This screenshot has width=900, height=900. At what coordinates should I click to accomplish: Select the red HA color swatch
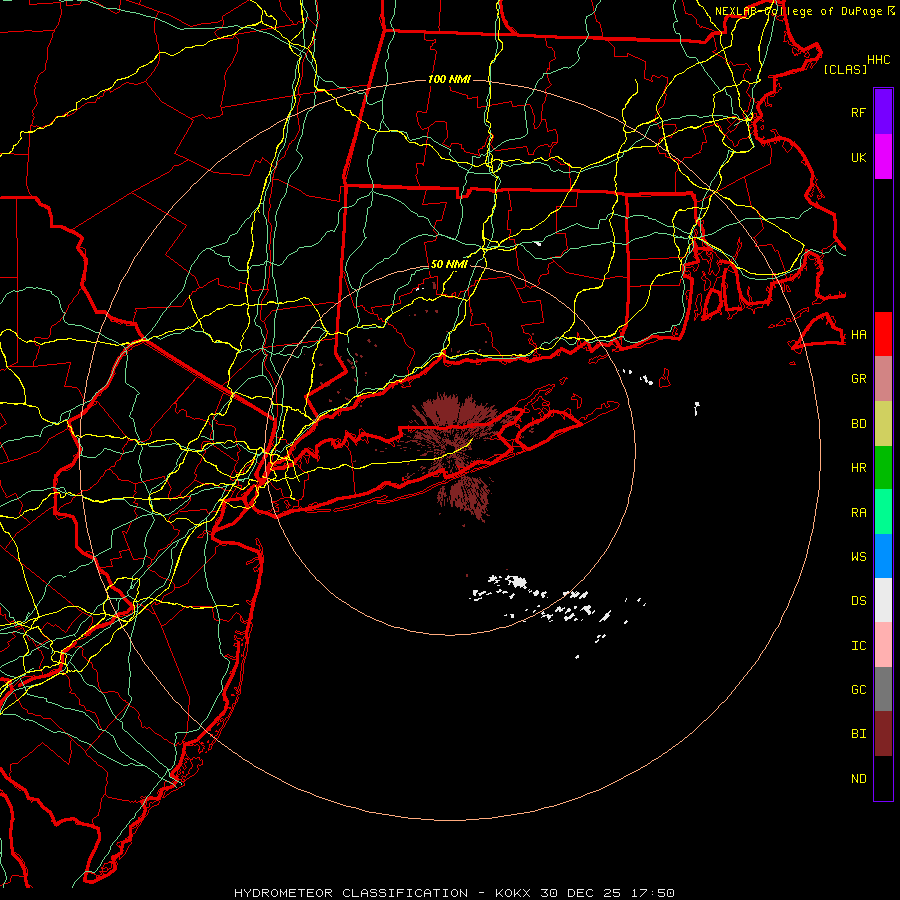(883, 334)
